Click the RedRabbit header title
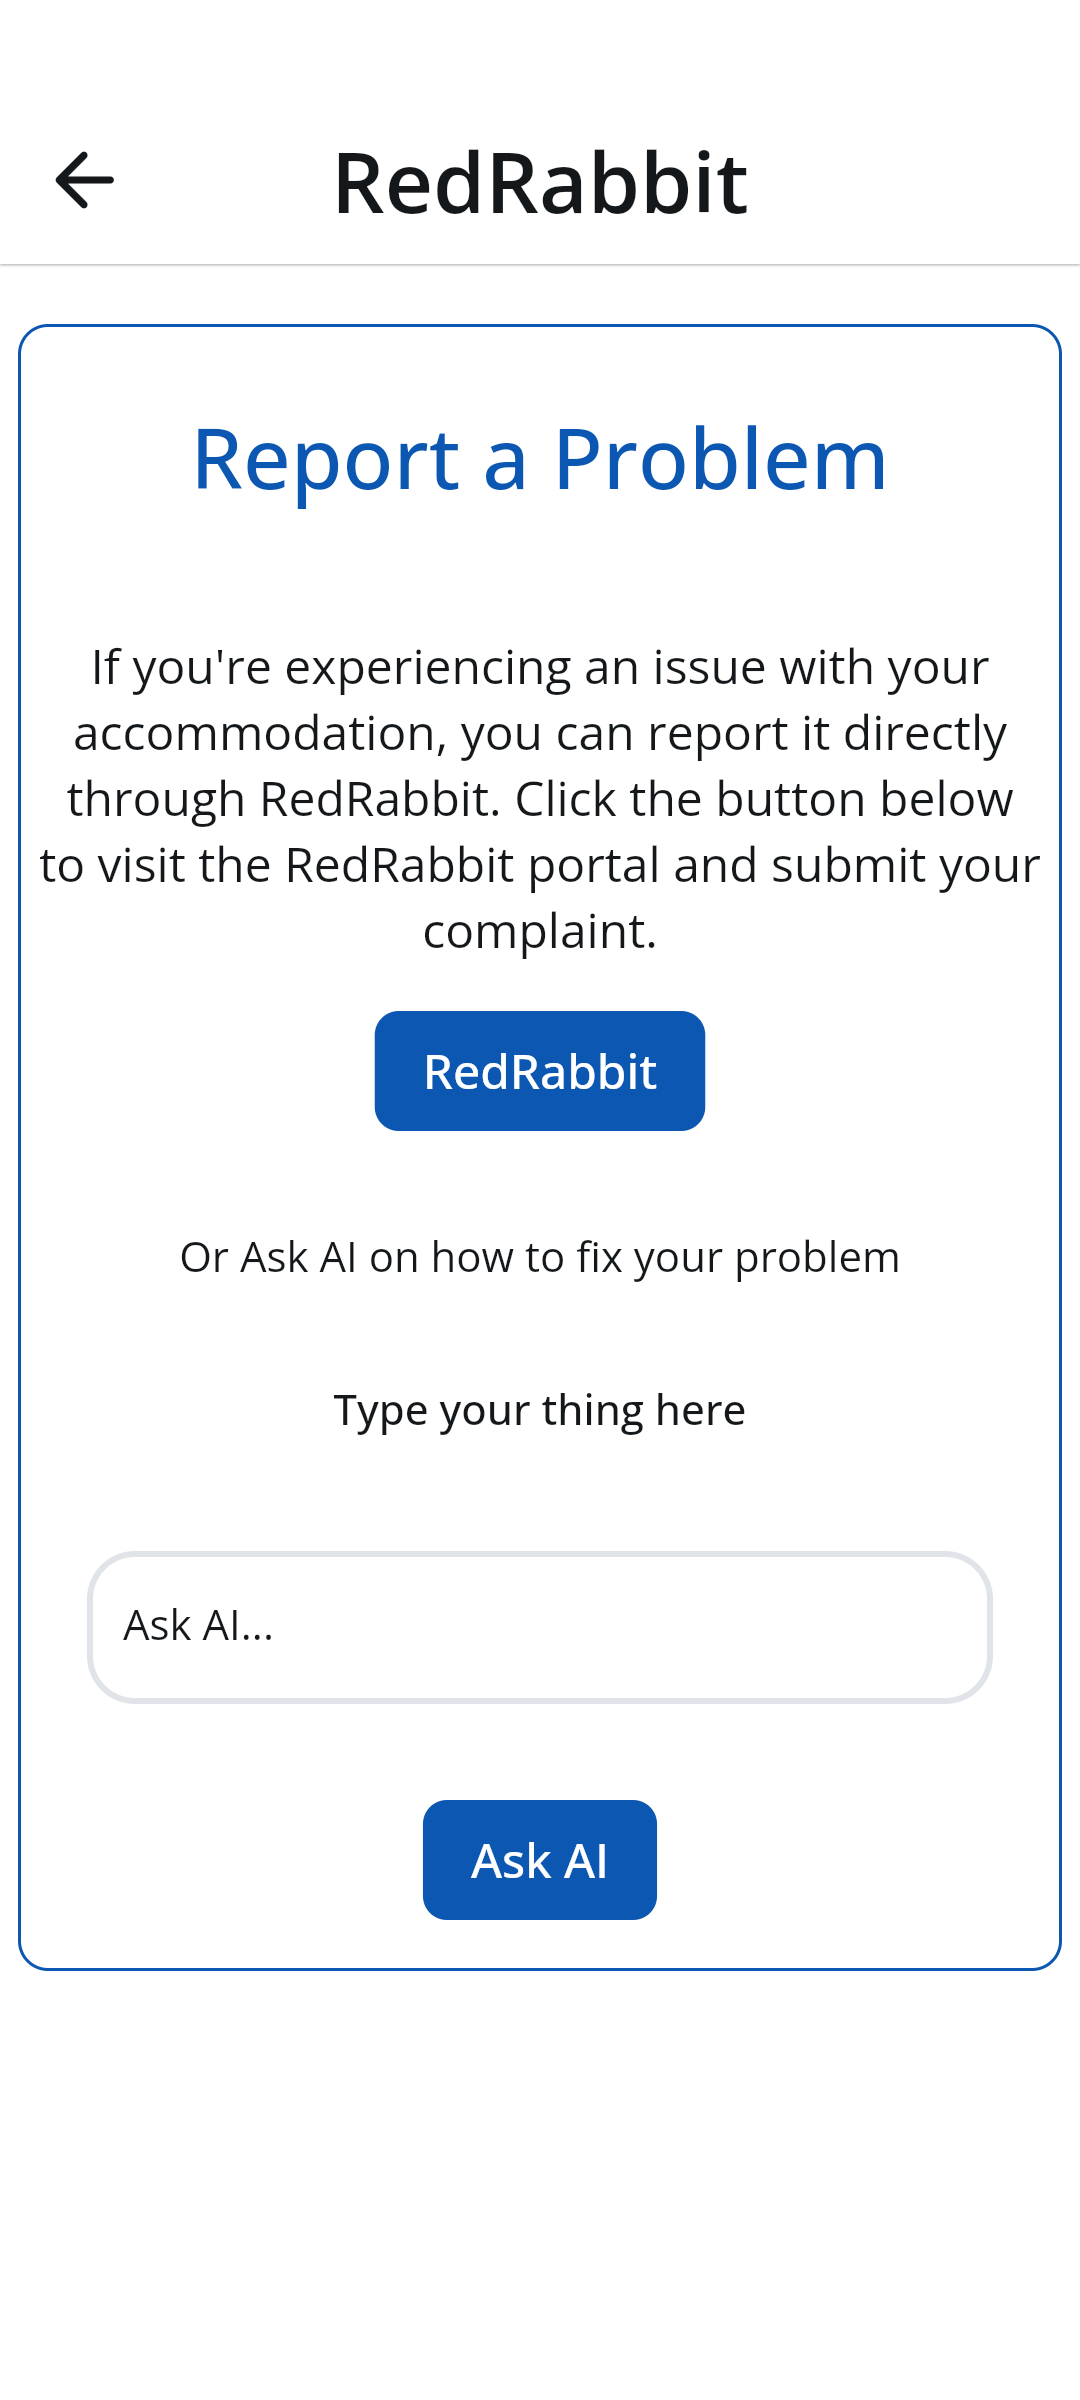Viewport: 1080px width, 2400px height. (540, 183)
